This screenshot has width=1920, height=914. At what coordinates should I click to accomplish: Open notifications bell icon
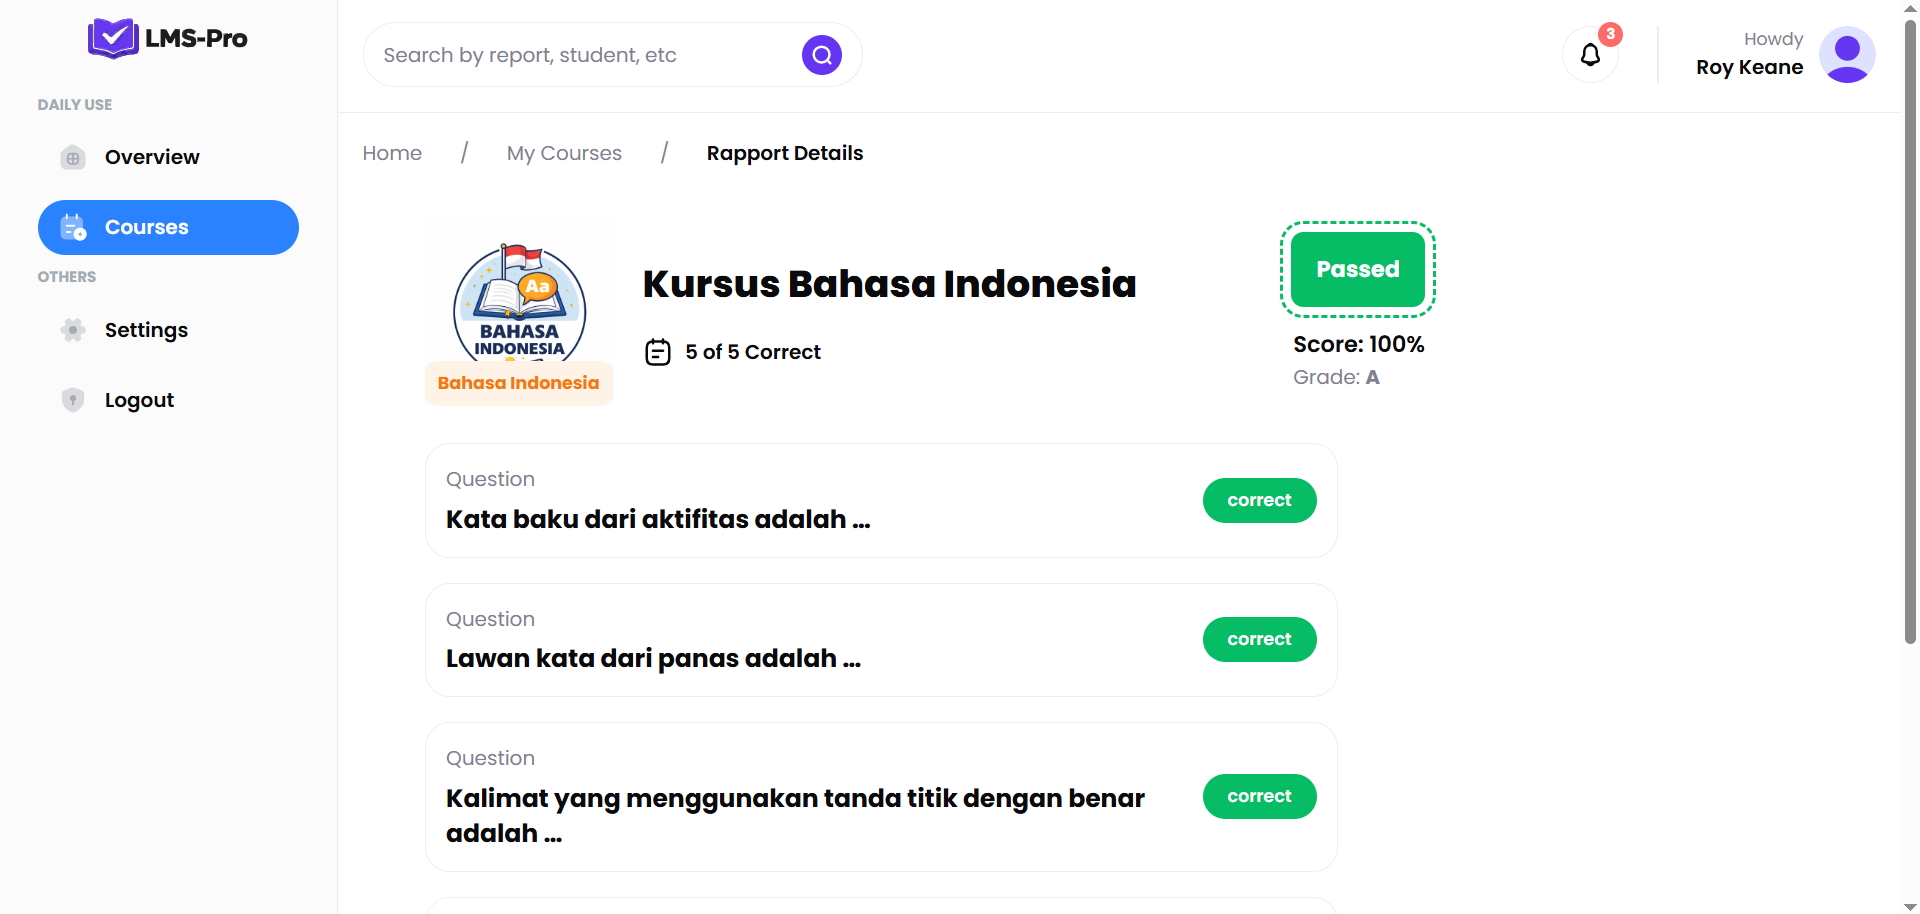(1590, 54)
